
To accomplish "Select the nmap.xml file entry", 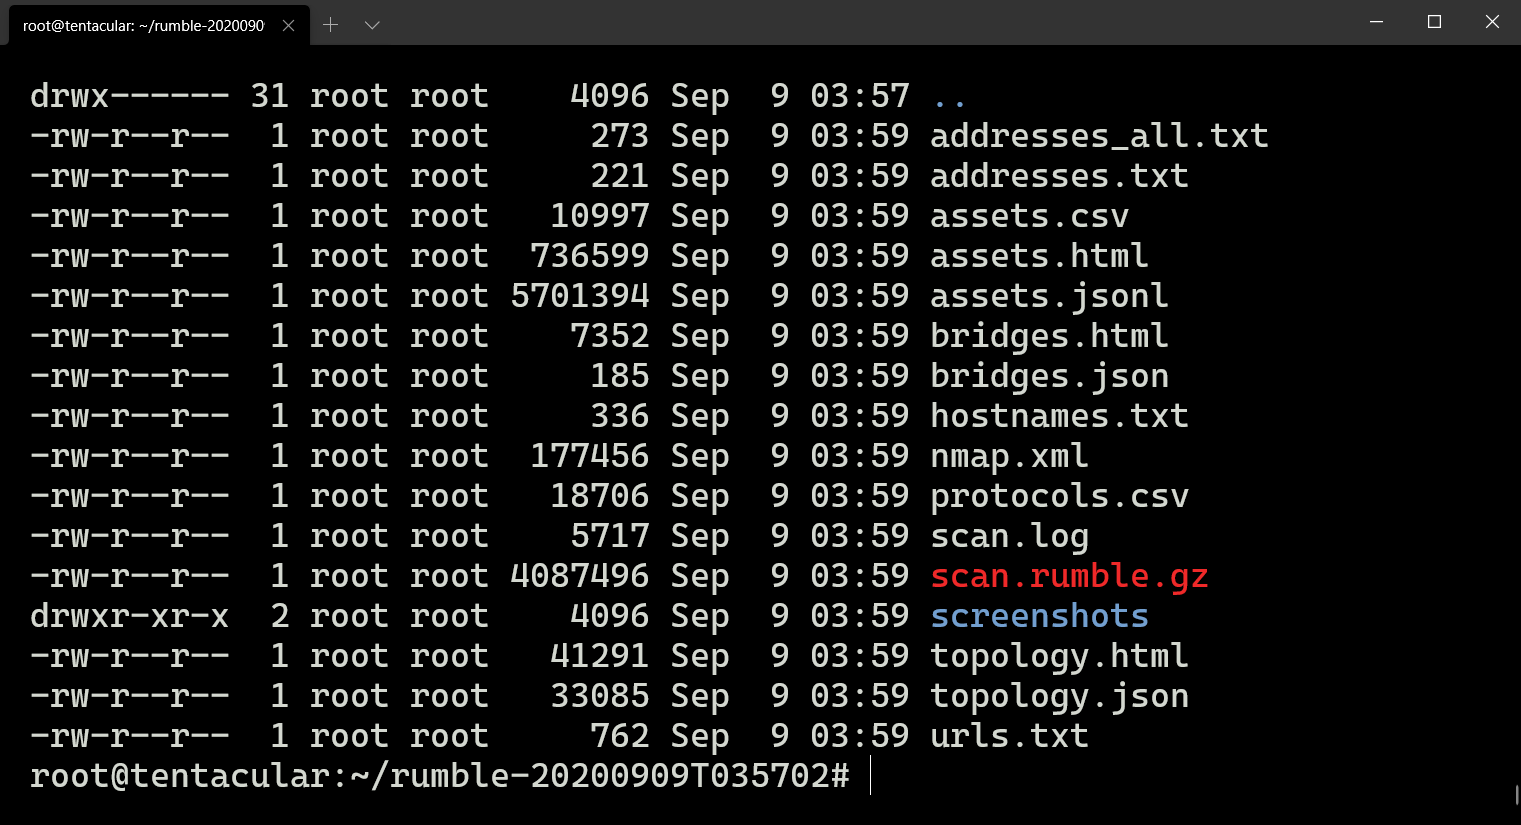I will 1010,455.
